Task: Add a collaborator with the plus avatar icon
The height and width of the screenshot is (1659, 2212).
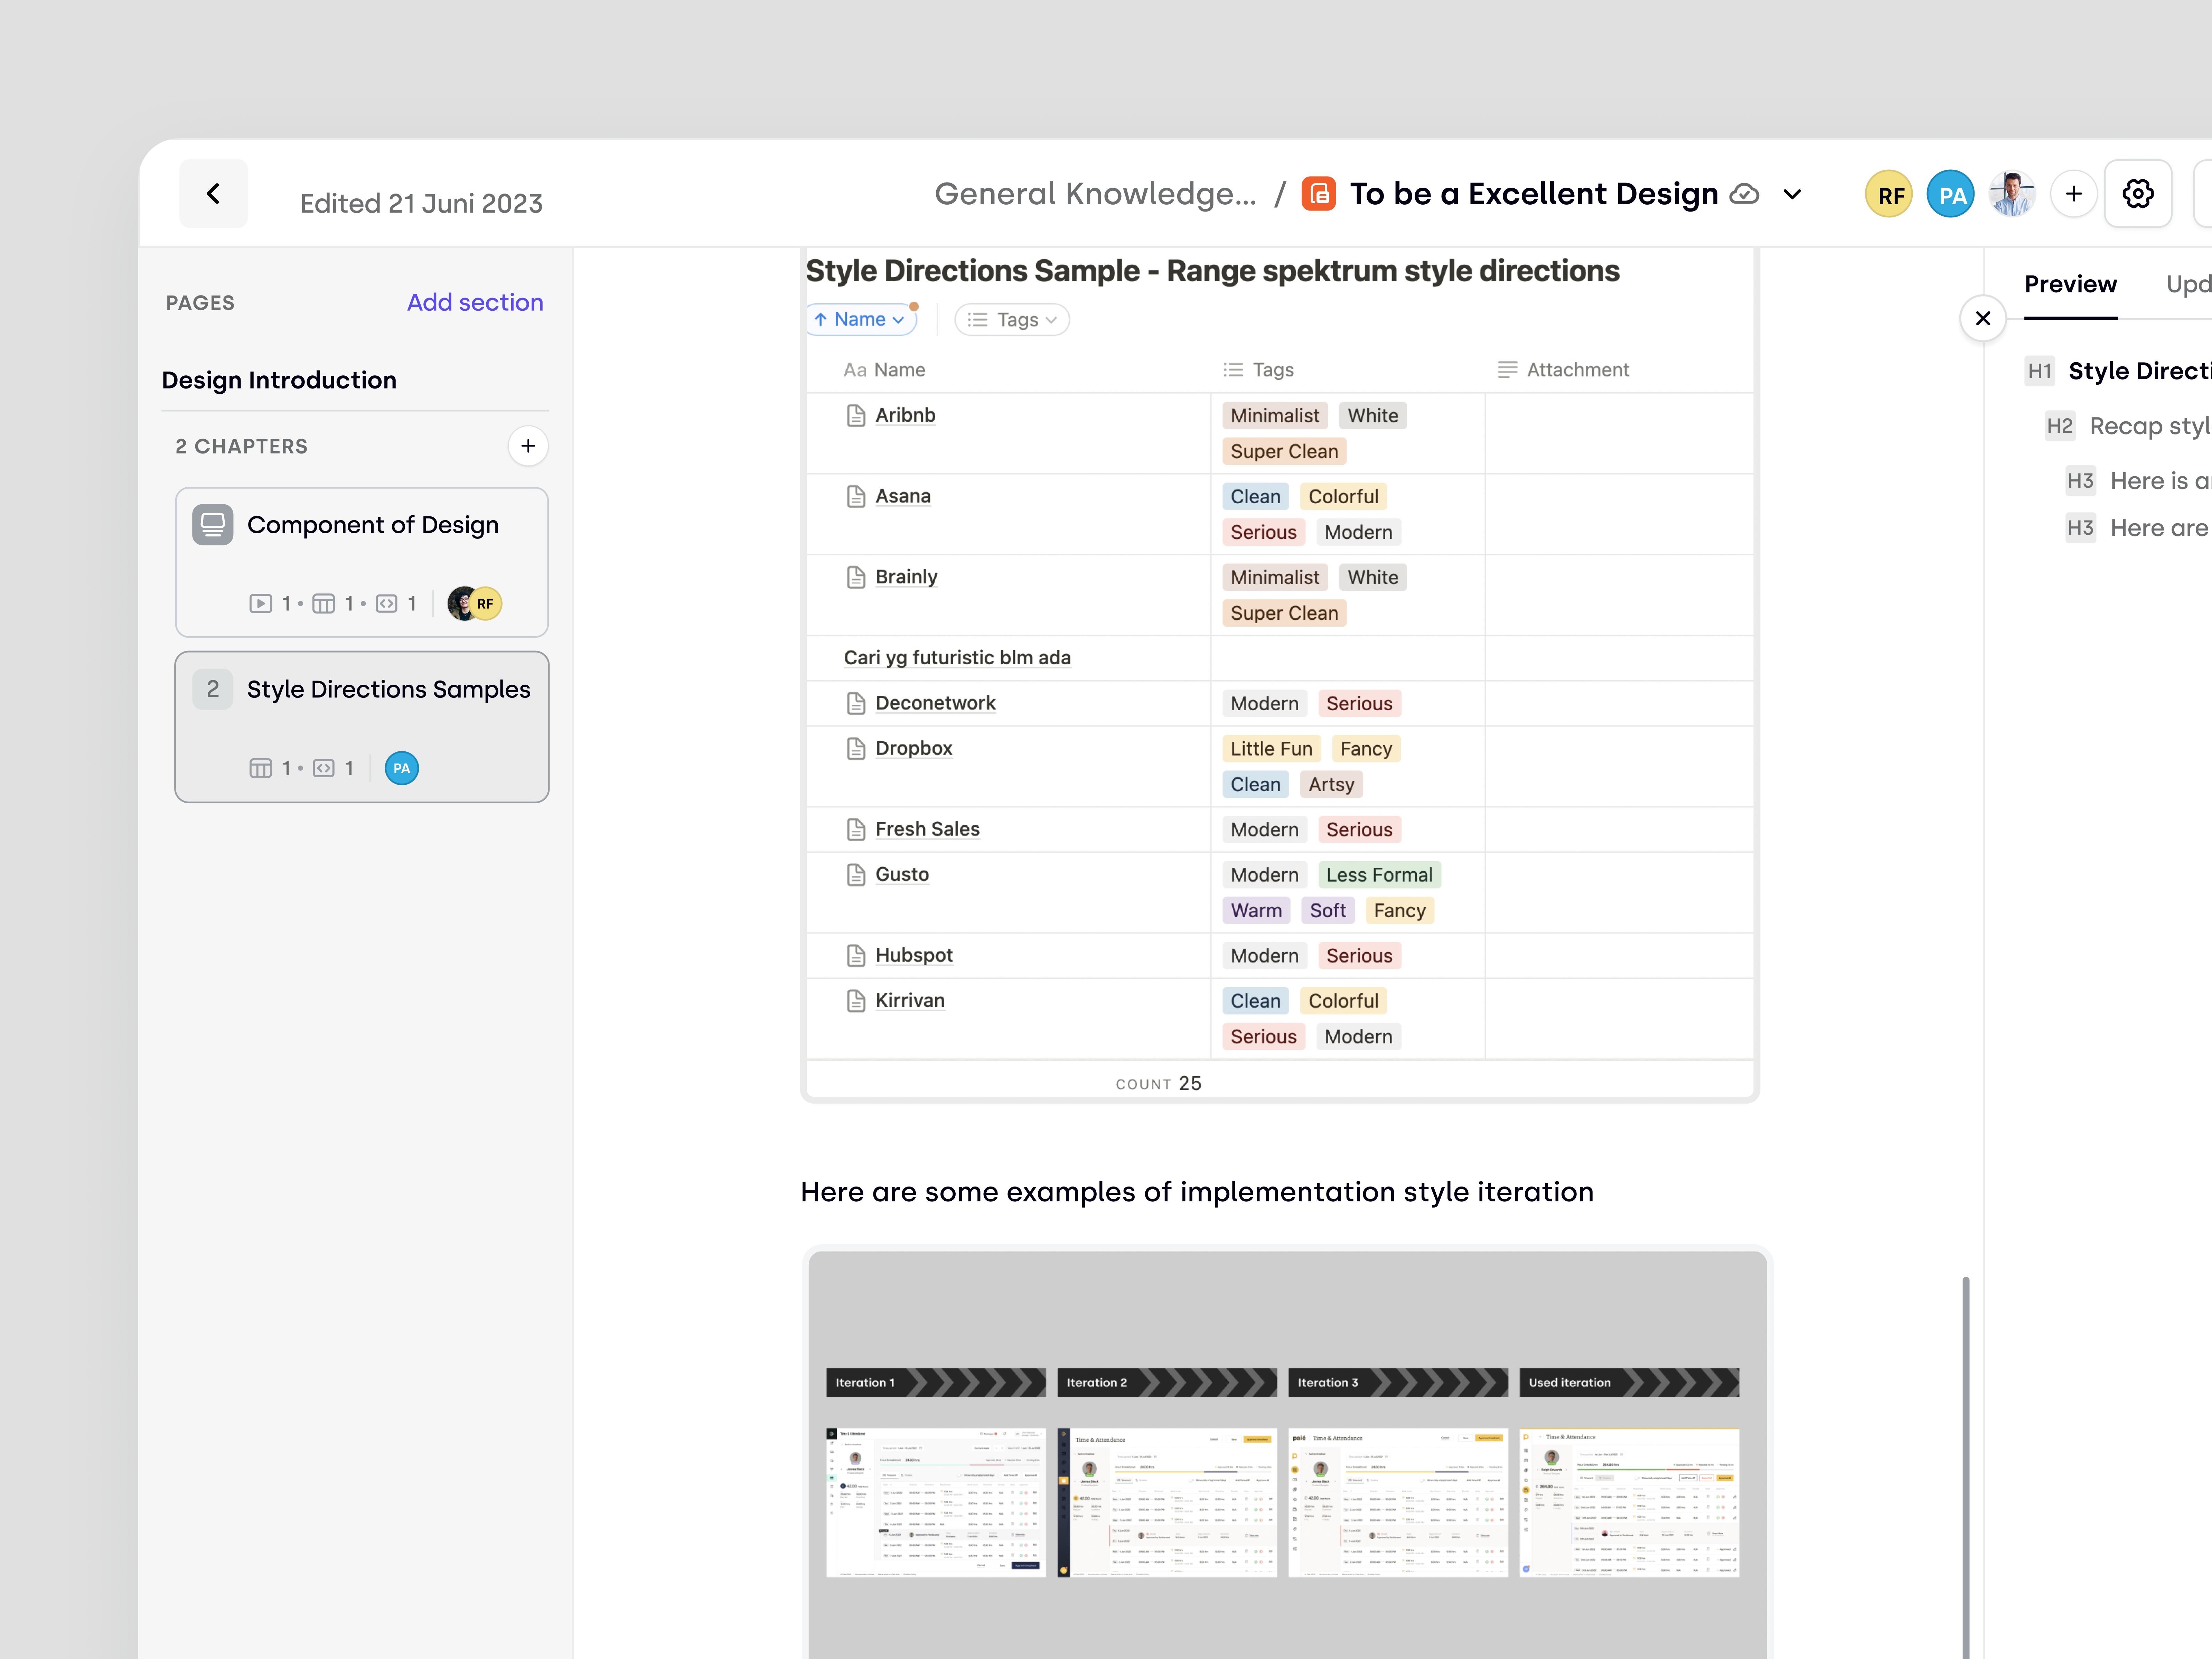Action: [x=2074, y=193]
